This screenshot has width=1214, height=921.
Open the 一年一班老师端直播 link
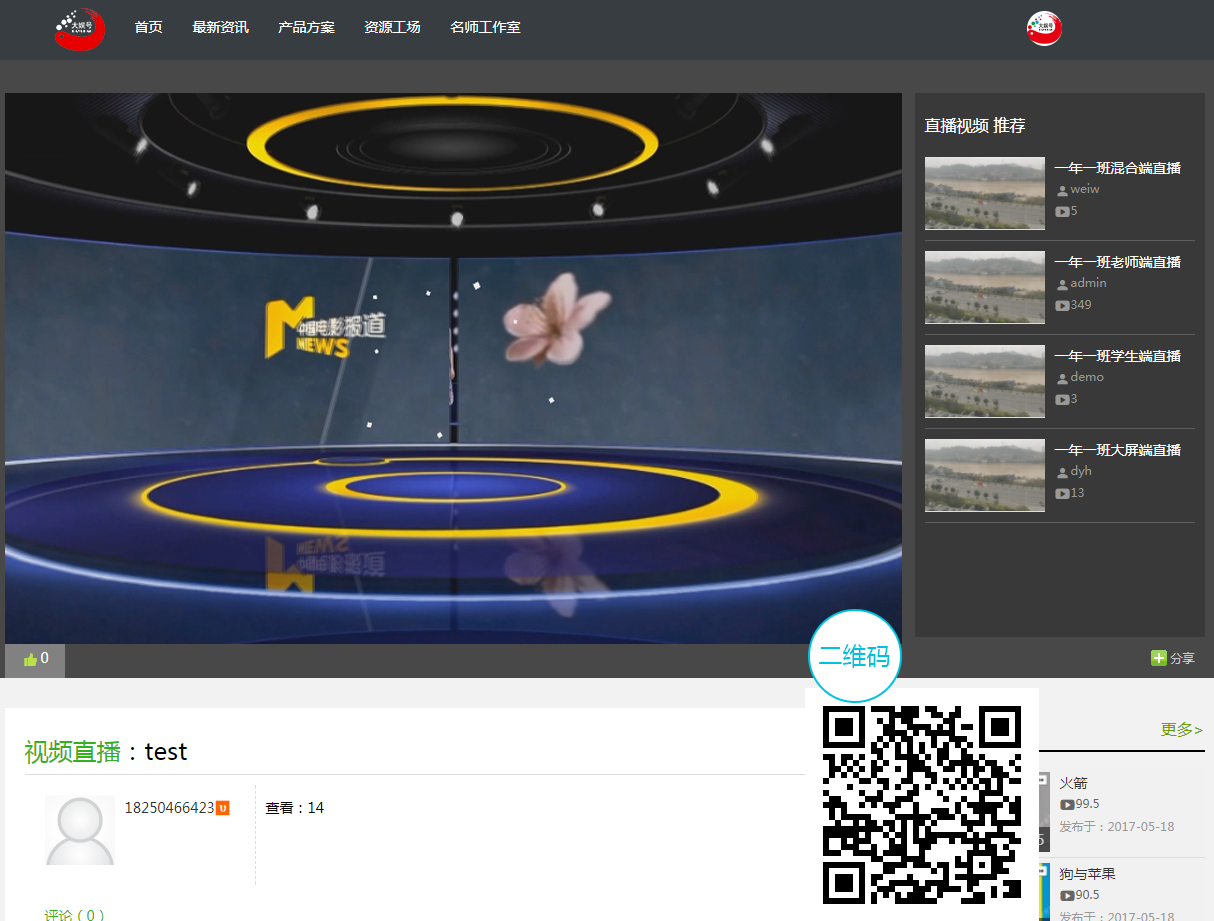tap(1118, 262)
